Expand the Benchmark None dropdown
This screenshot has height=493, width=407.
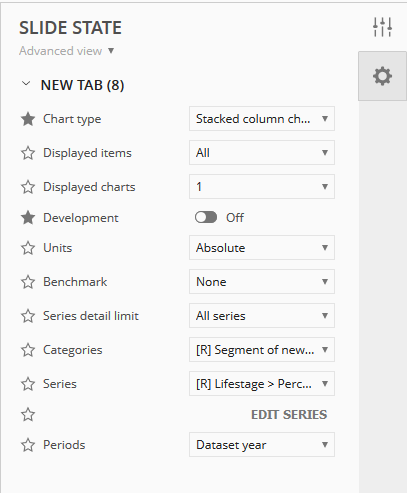(262, 282)
